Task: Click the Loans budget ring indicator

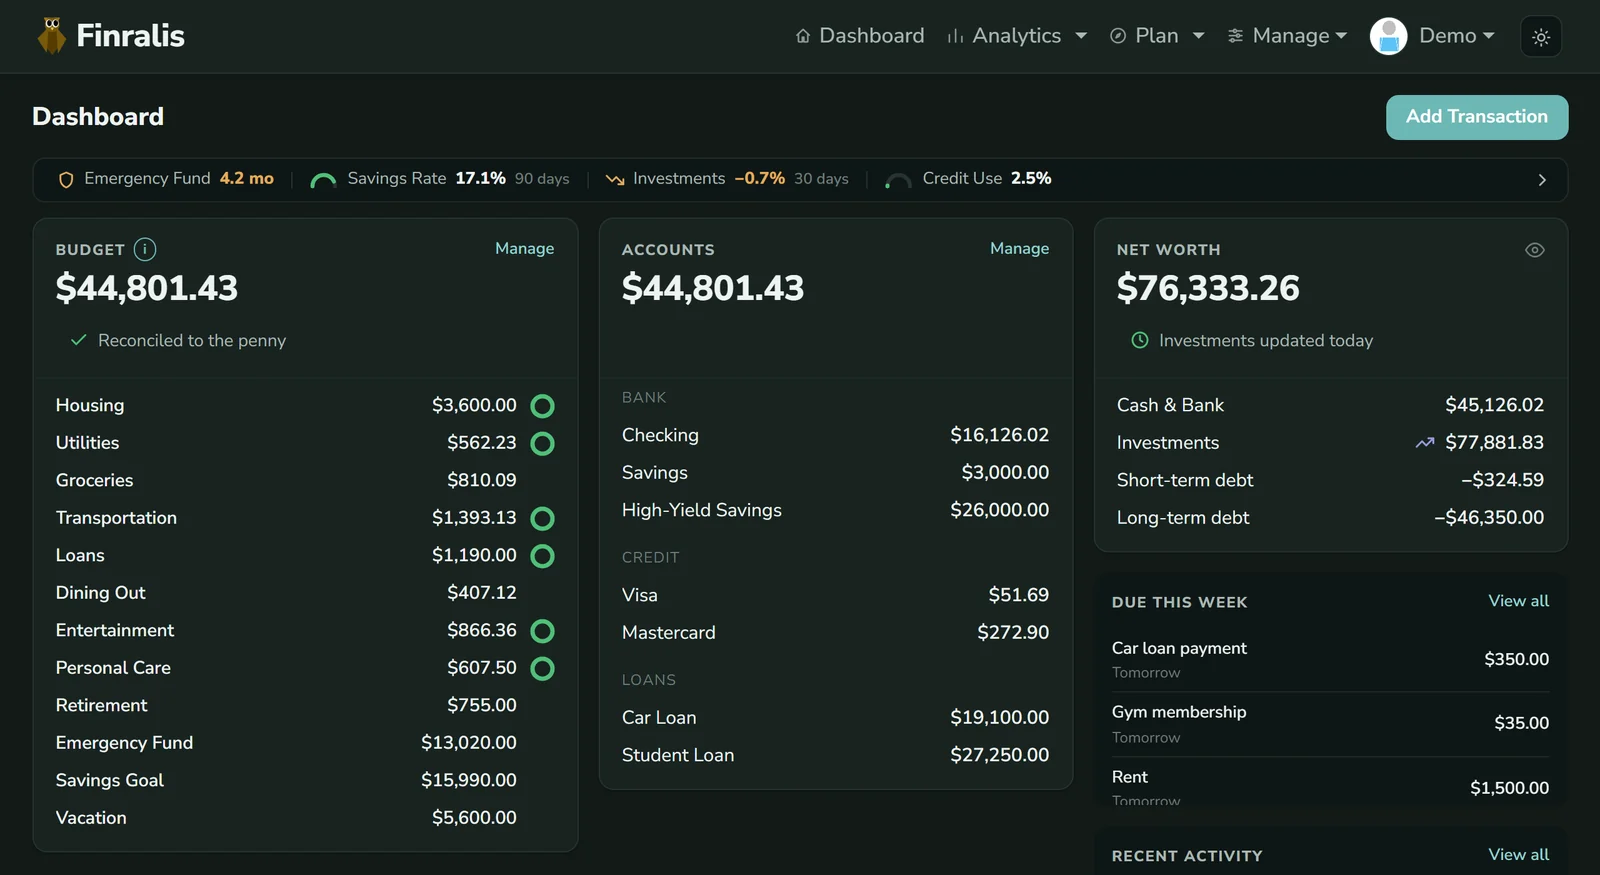Action: coord(542,556)
